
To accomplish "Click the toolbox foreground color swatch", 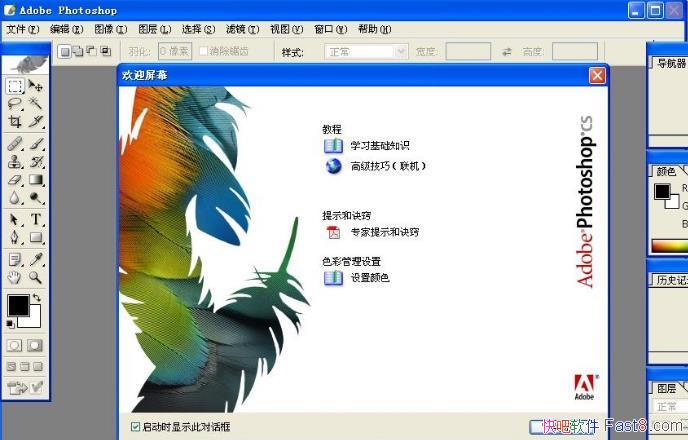I will 18,305.
